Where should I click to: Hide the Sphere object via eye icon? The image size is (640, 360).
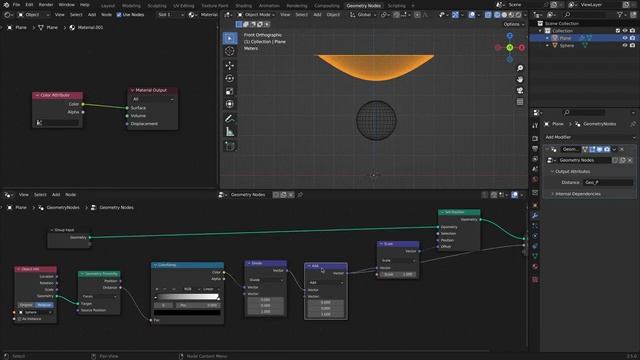[625, 45]
